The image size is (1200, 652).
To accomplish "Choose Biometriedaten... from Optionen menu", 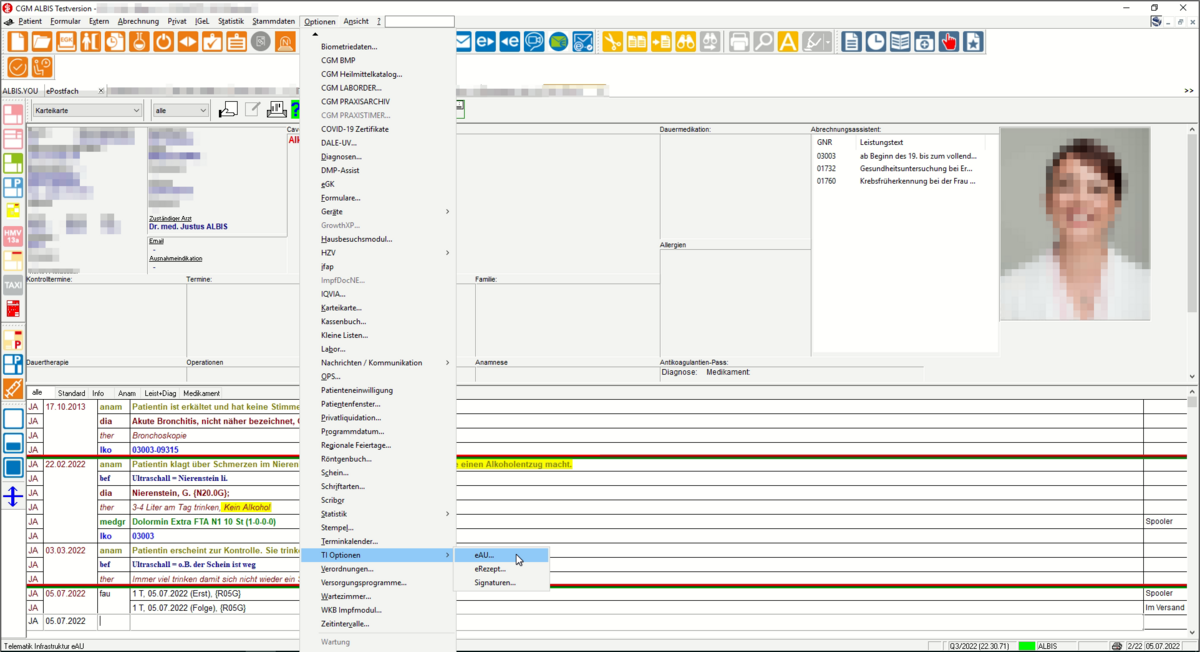I will (x=378, y=47).
